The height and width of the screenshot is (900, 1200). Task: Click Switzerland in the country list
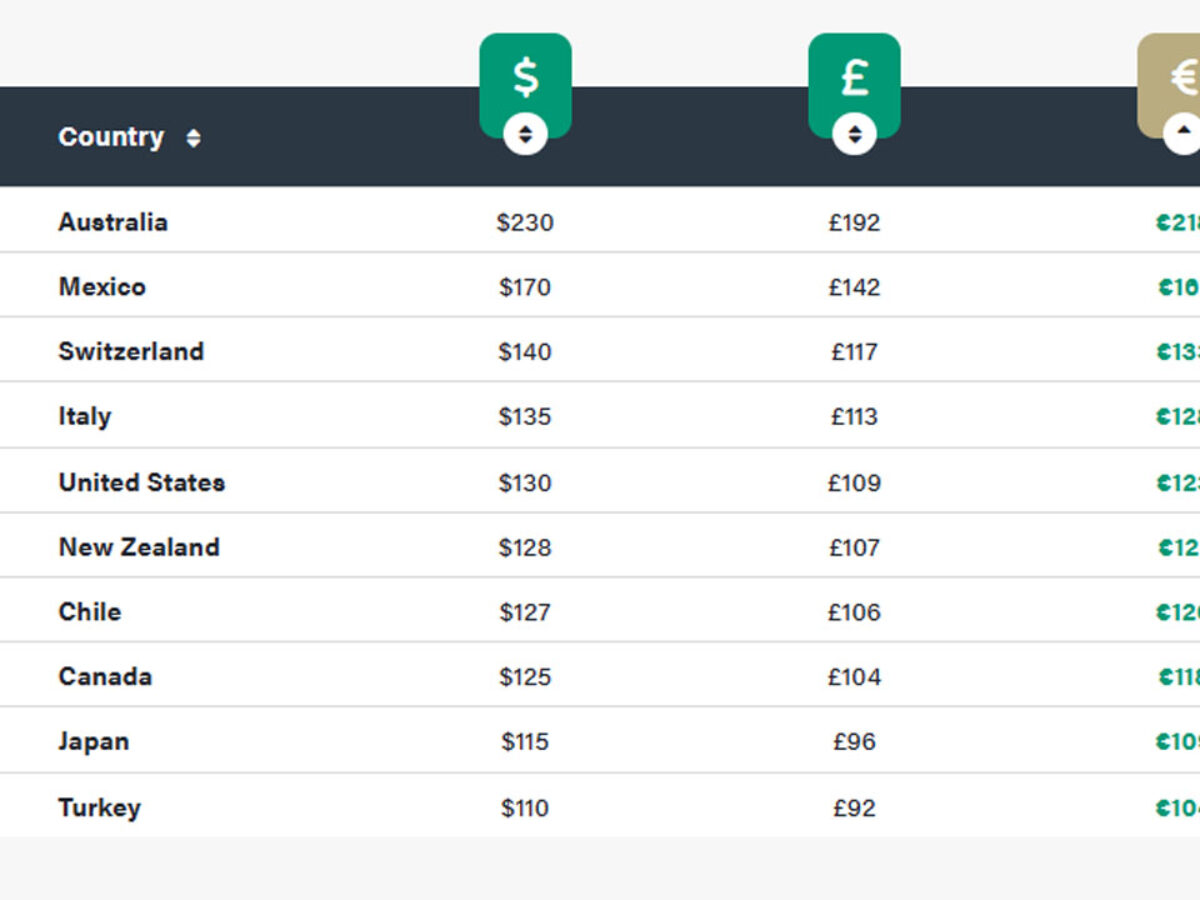[x=131, y=352]
